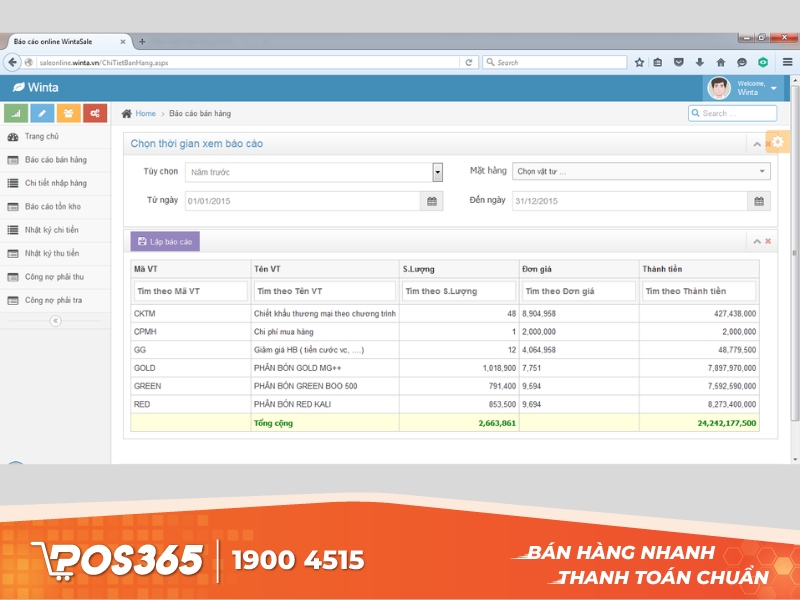Image resolution: width=800 pixels, height=600 pixels.
Task: Open Chi tiết nhập hàng in sidebar
Action: 55,184
